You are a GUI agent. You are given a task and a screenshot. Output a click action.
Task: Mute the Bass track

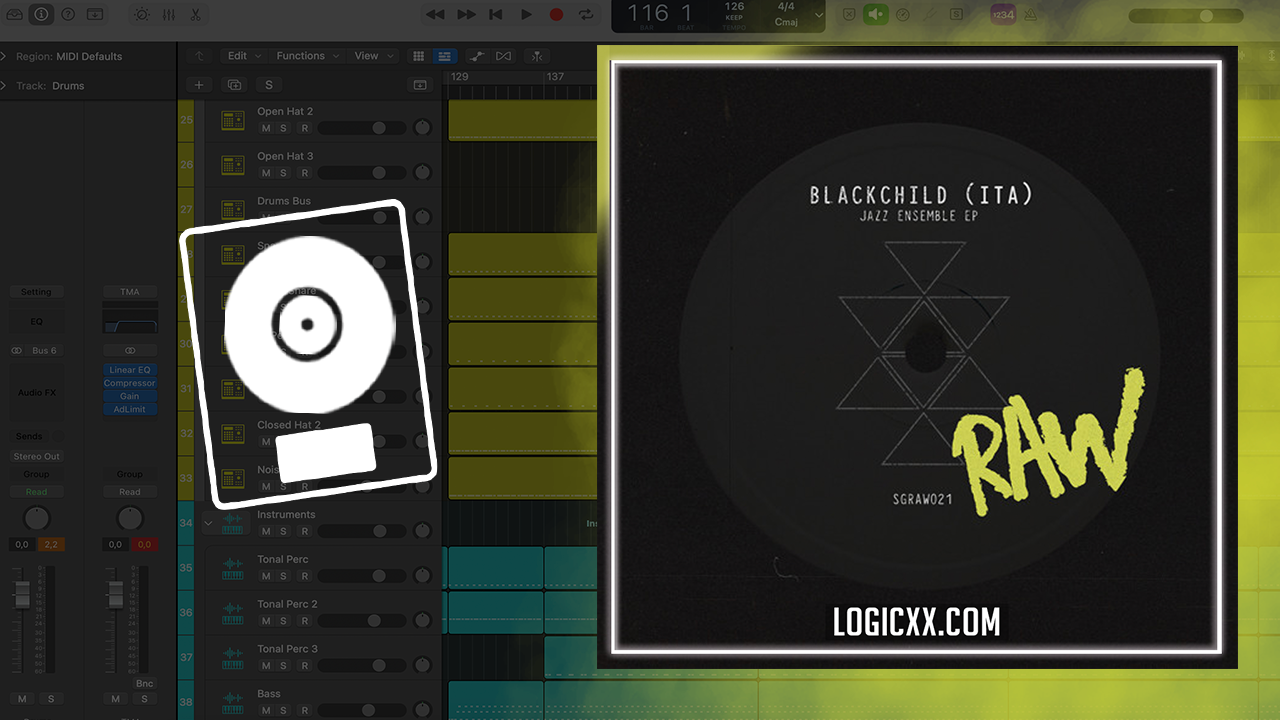click(x=266, y=710)
